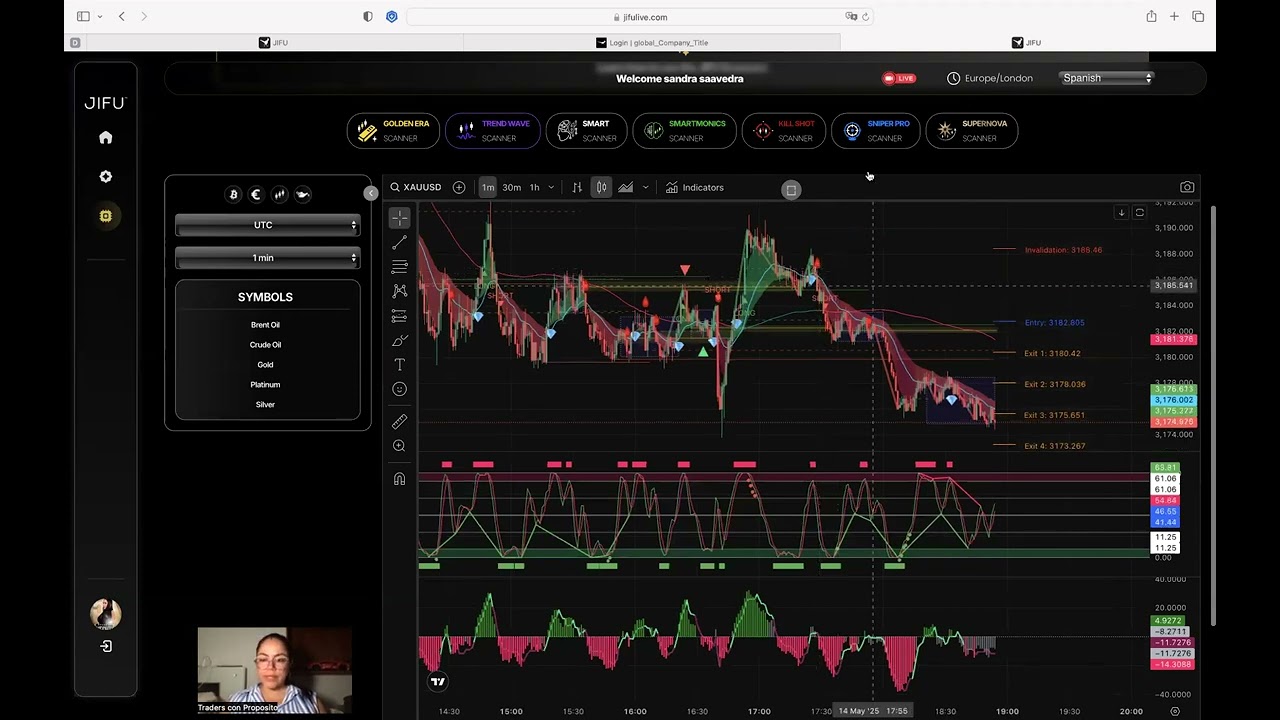Select the Bitcoin crypto category icon

click(x=233, y=195)
